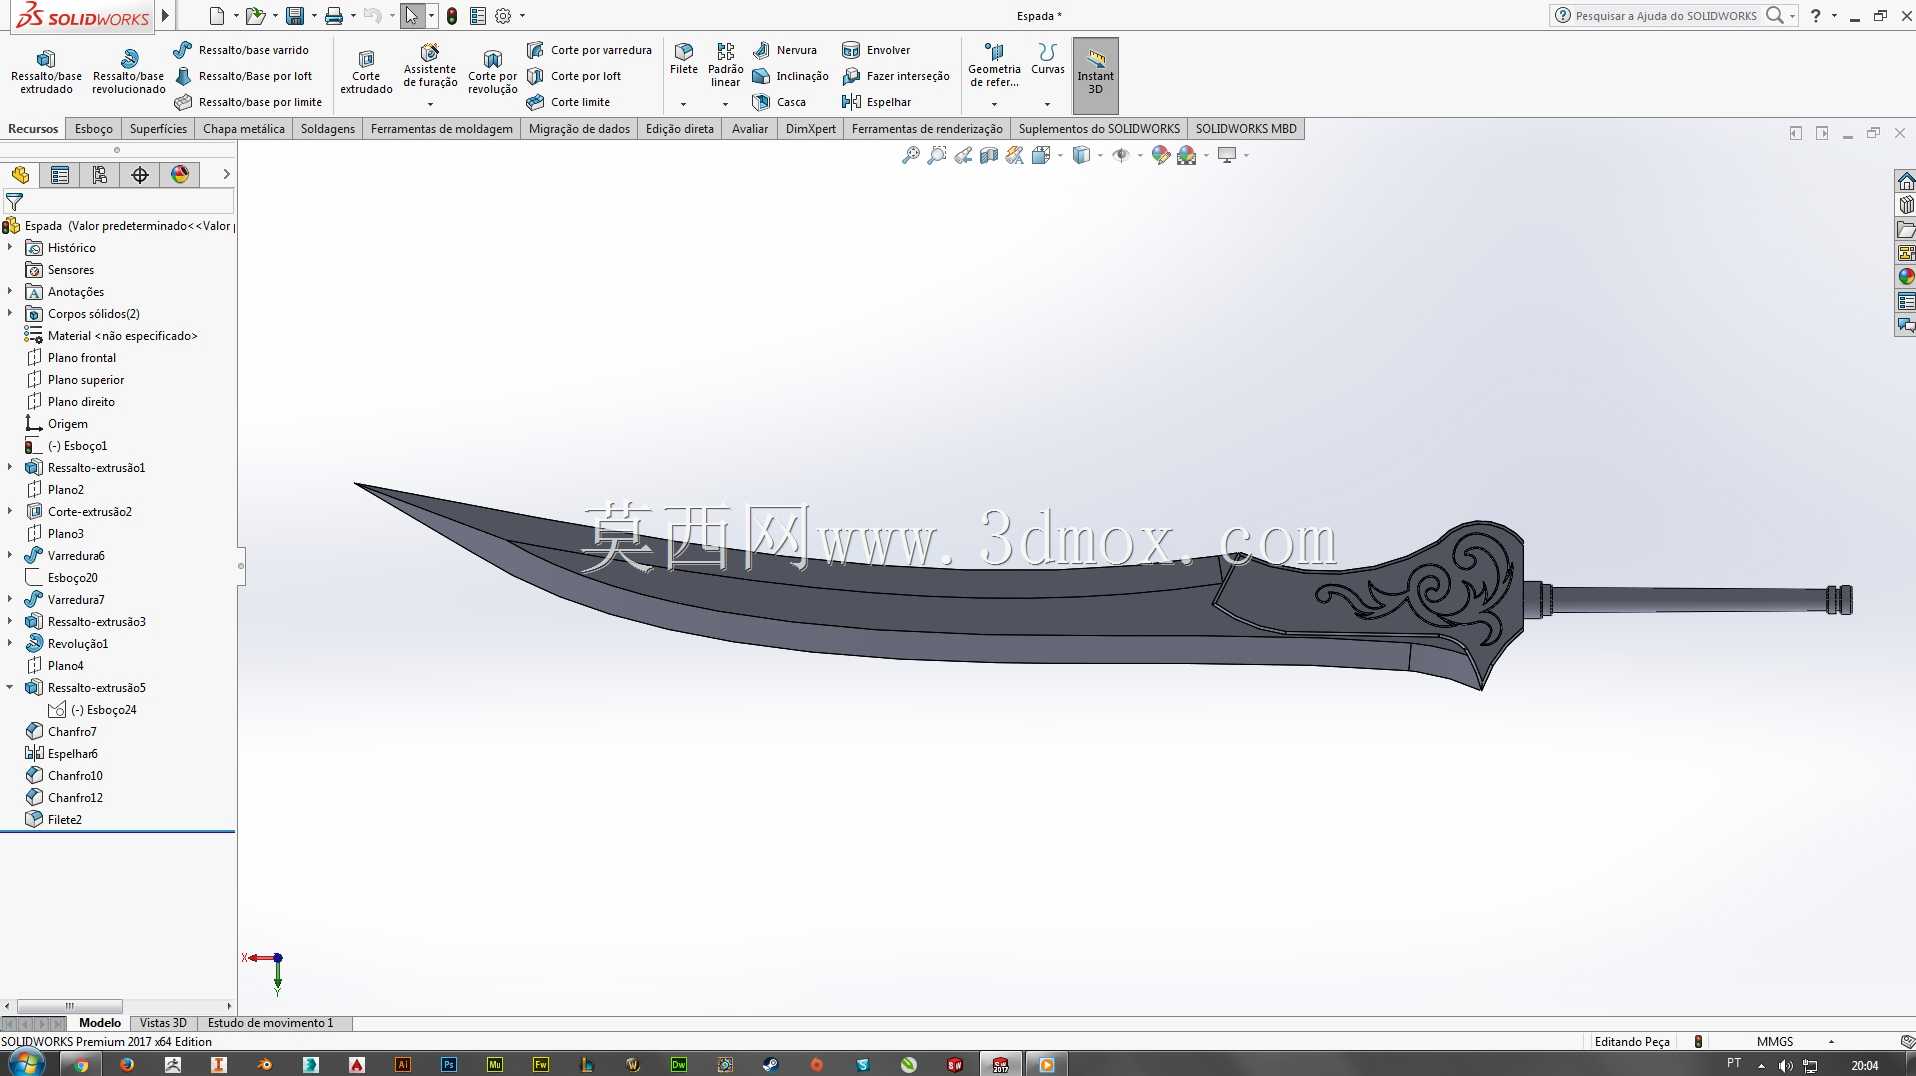Switch to the Superfícies tab

coord(158,129)
